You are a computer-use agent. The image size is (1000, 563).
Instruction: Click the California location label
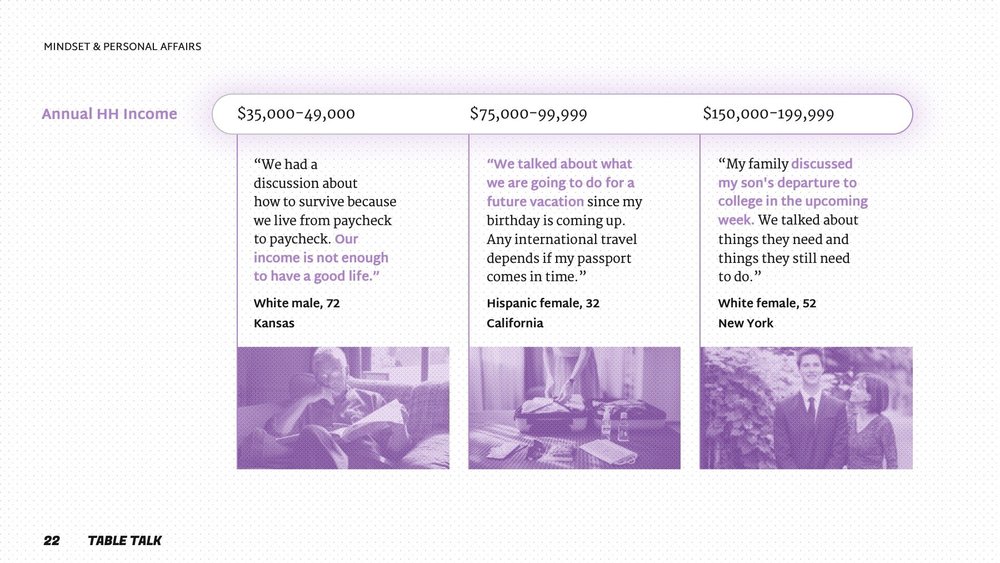pyautogui.click(x=515, y=323)
